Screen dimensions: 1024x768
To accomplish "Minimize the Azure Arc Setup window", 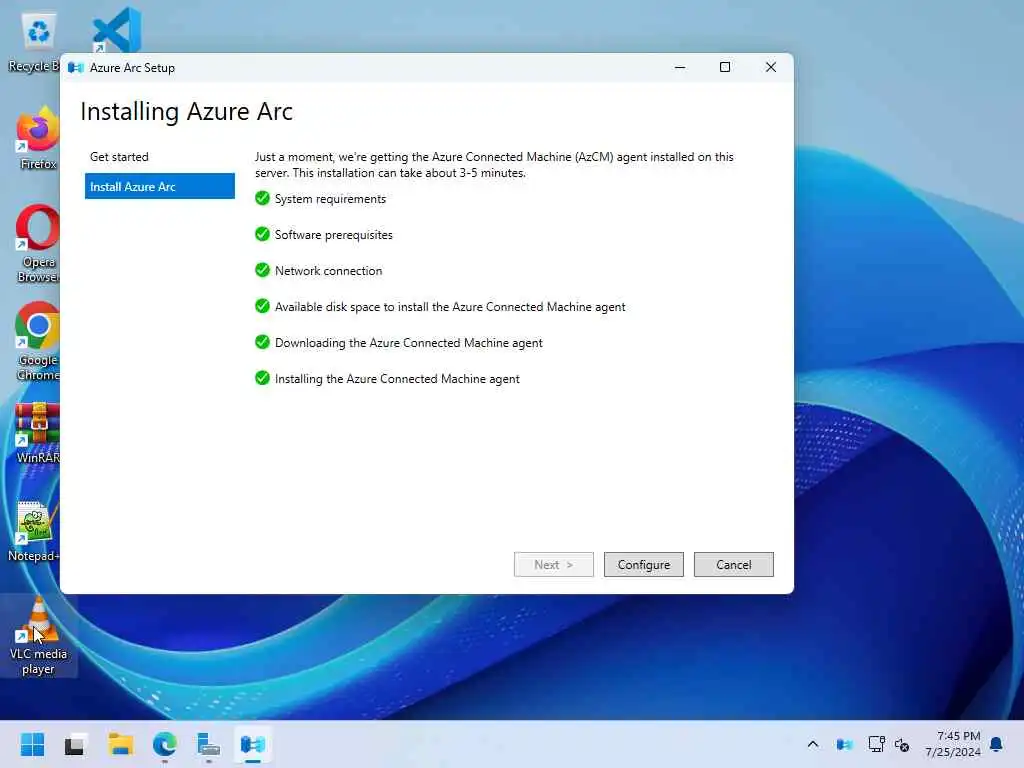I will [680, 67].
